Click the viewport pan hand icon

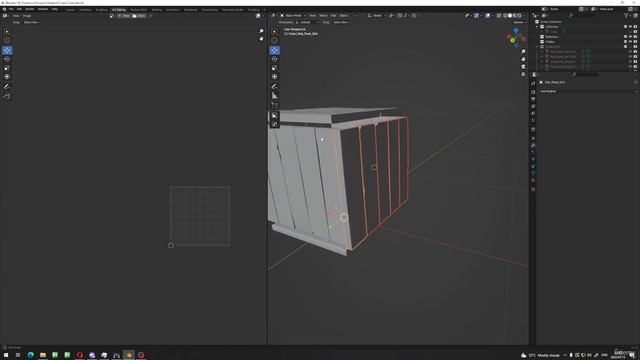[x=523, y=59]
